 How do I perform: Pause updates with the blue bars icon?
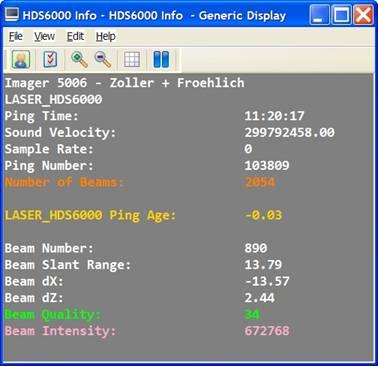[x=161, y=60]
